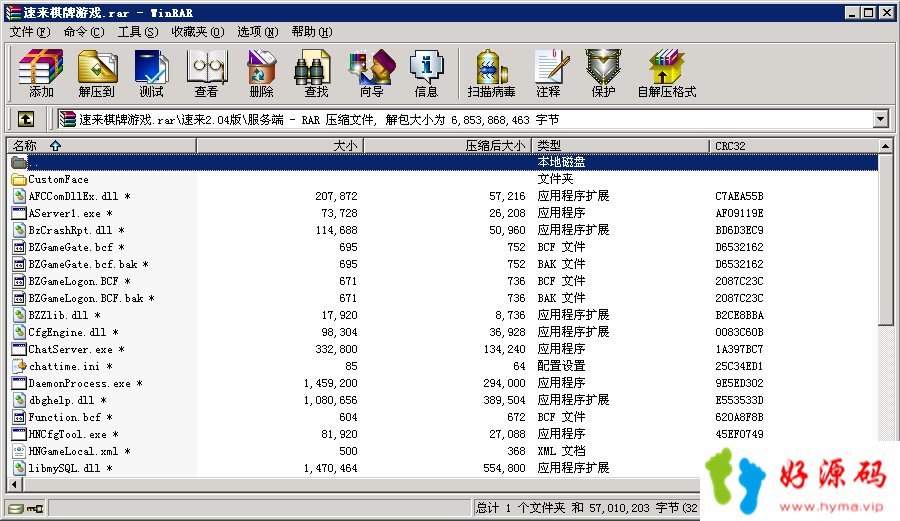Click the vertical scrollbar up arrow
Viewport: 900px width, 521px height.
point(886,146)
